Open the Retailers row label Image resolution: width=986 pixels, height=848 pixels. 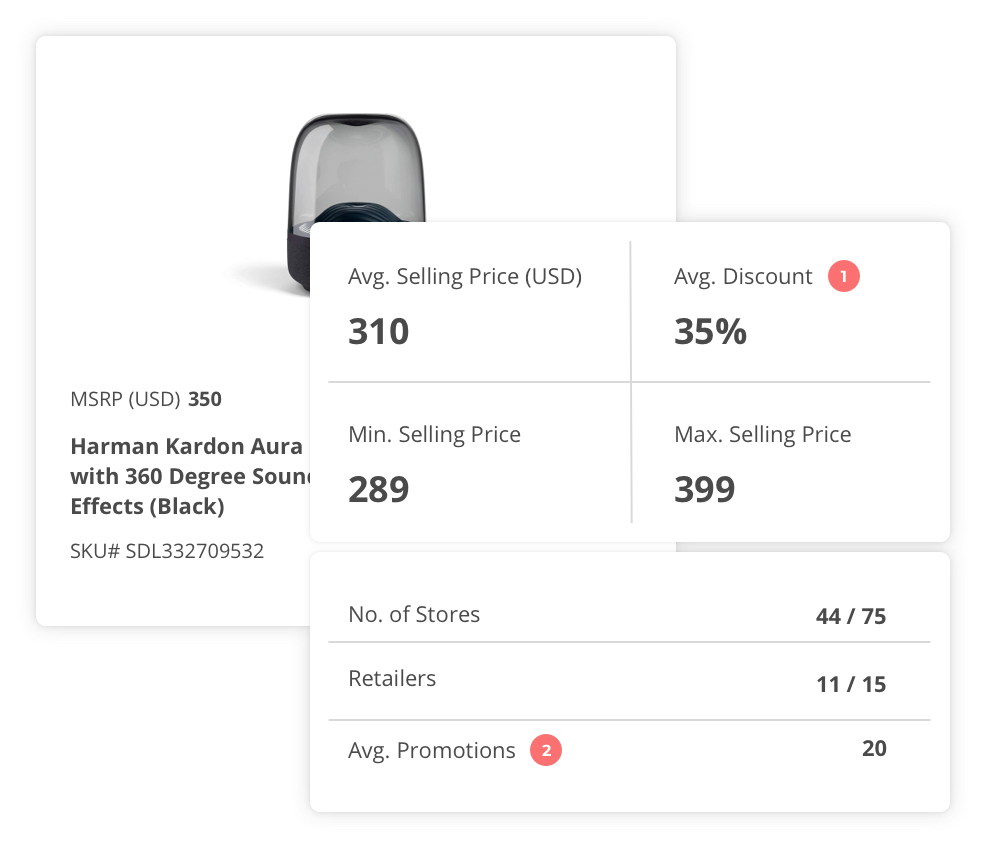pos(392,678)
